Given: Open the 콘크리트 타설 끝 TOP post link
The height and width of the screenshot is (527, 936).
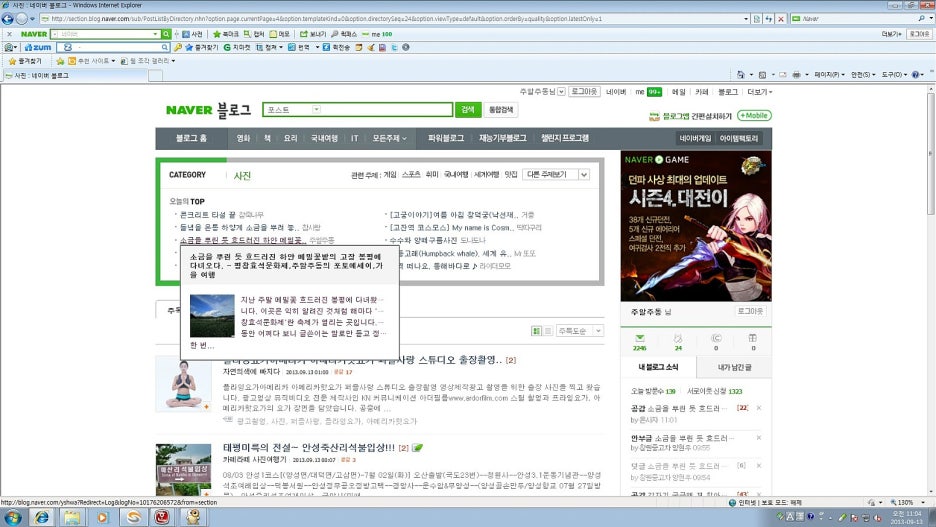Looking at the screenshot, I should [207, 215].
